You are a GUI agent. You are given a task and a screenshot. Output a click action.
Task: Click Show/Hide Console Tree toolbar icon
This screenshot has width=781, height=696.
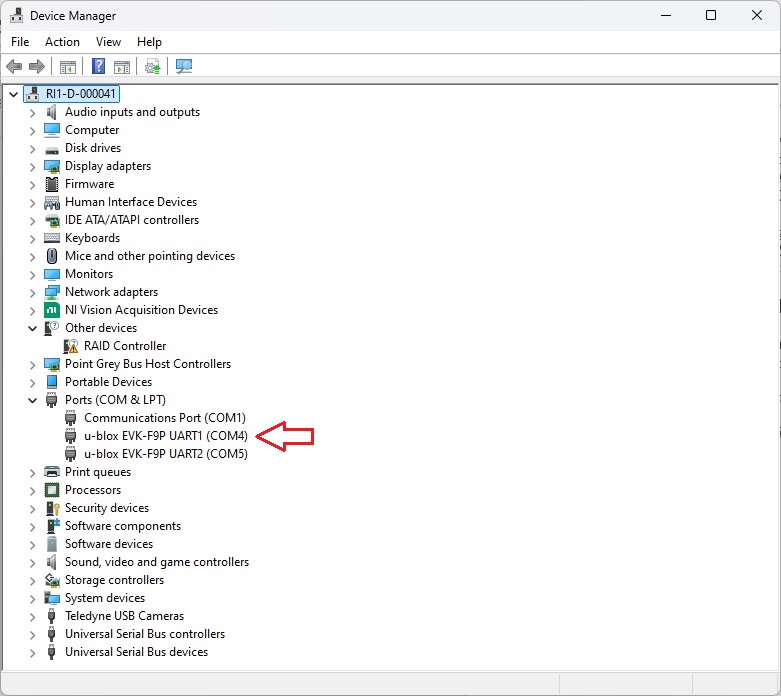[68, 66]
